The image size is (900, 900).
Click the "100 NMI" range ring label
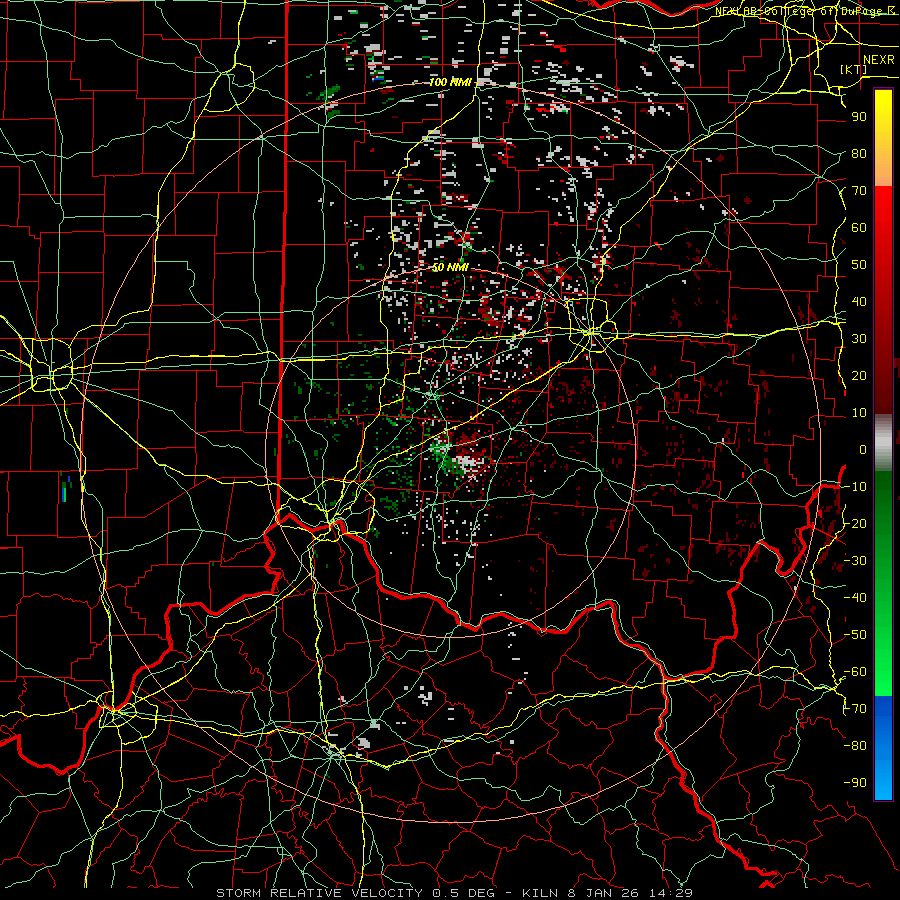click(x=450, y=82)
